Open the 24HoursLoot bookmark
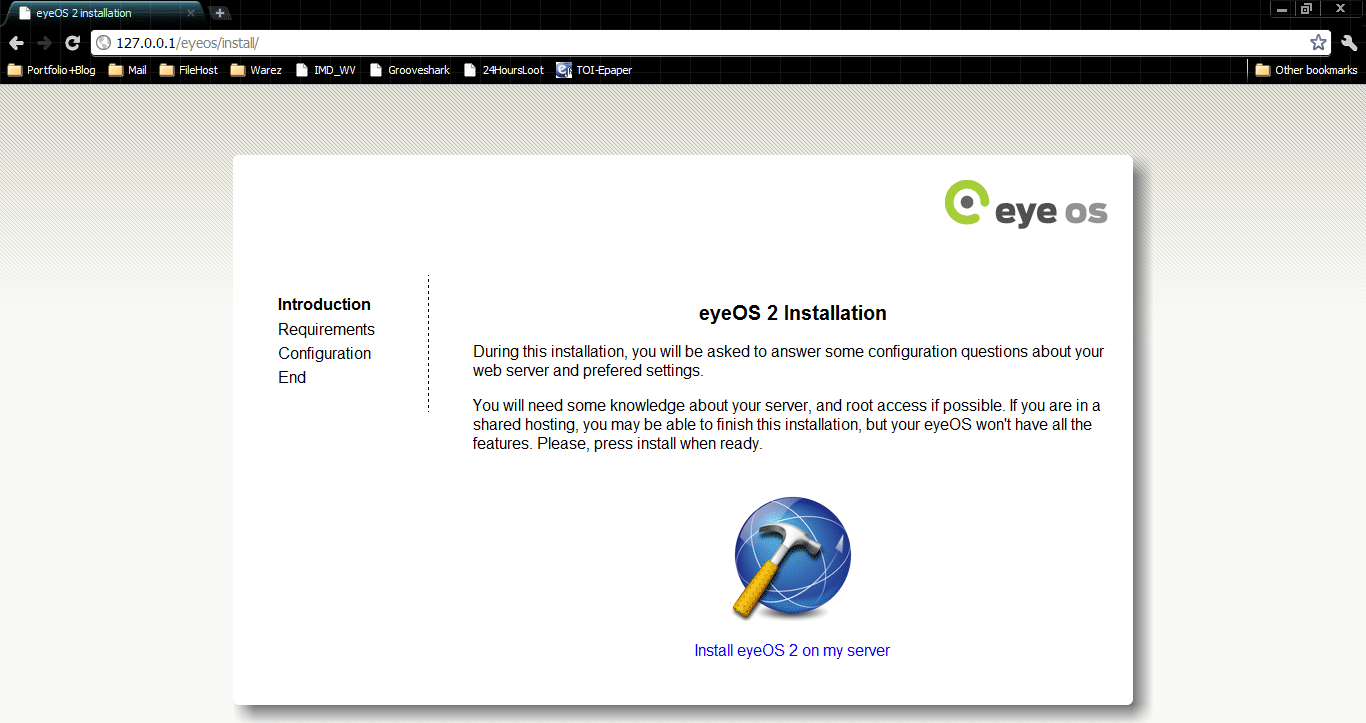This screenshot has width=1366, height=723. [504, 70]
